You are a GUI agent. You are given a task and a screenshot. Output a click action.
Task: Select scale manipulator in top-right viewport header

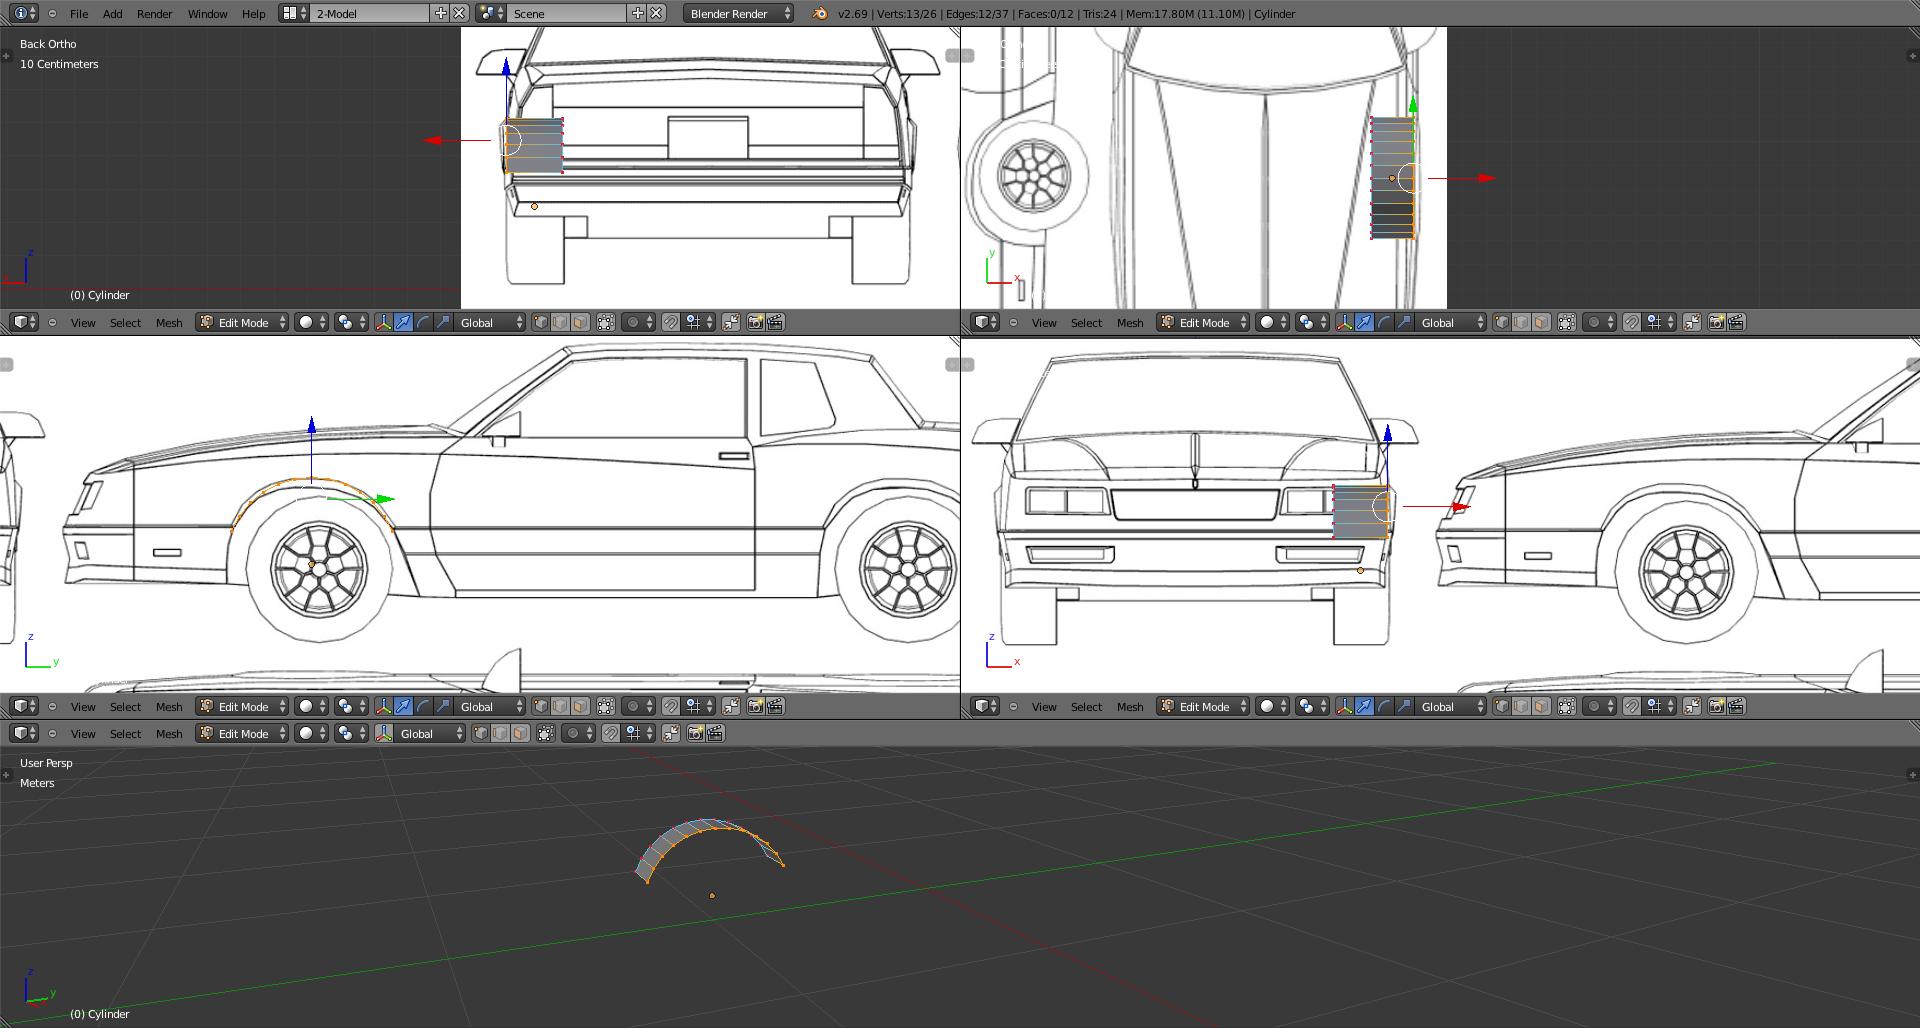[x=1404, y=322]
